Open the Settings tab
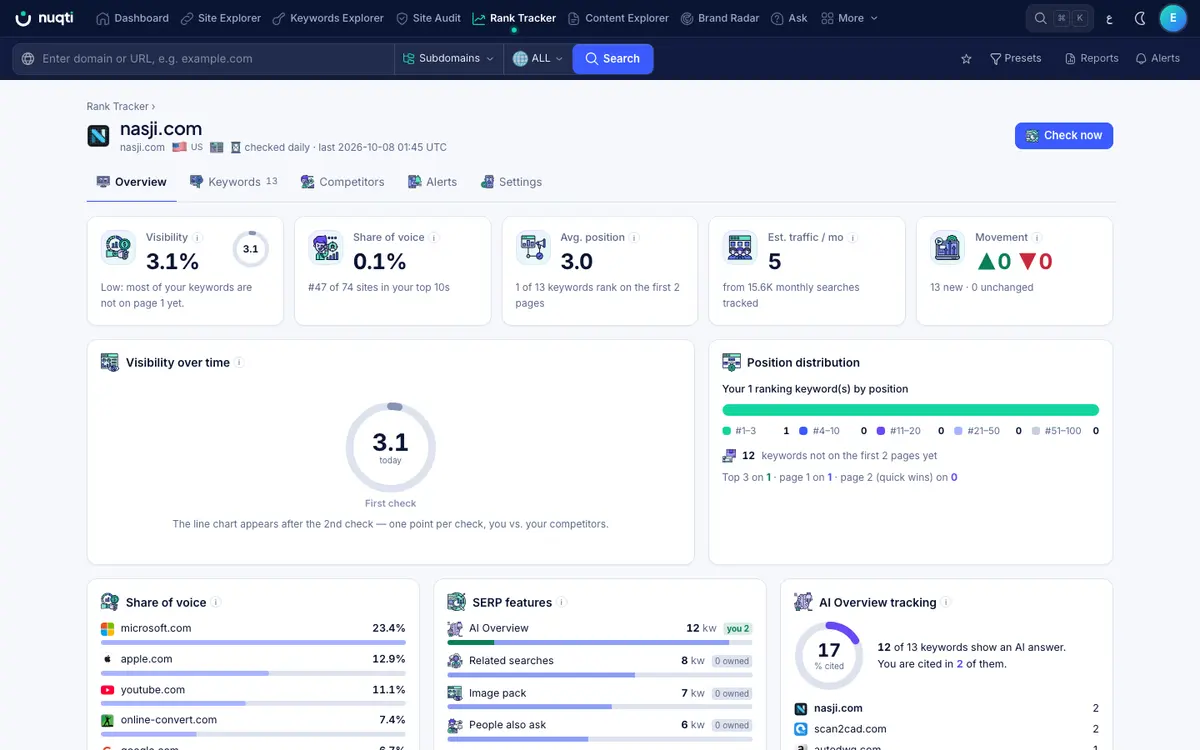Image resolution: width=1200 pixels, height=750 pixels. [511, 182]
